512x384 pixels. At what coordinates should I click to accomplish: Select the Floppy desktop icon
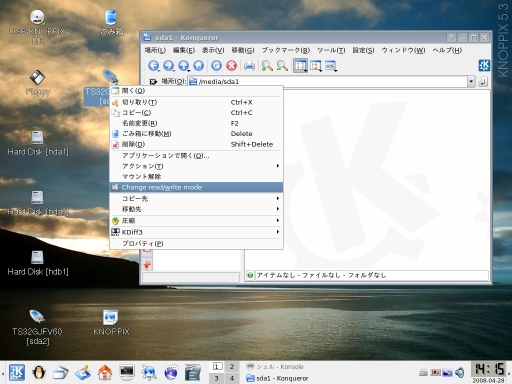pyautogui.click(x=37, y=83)
